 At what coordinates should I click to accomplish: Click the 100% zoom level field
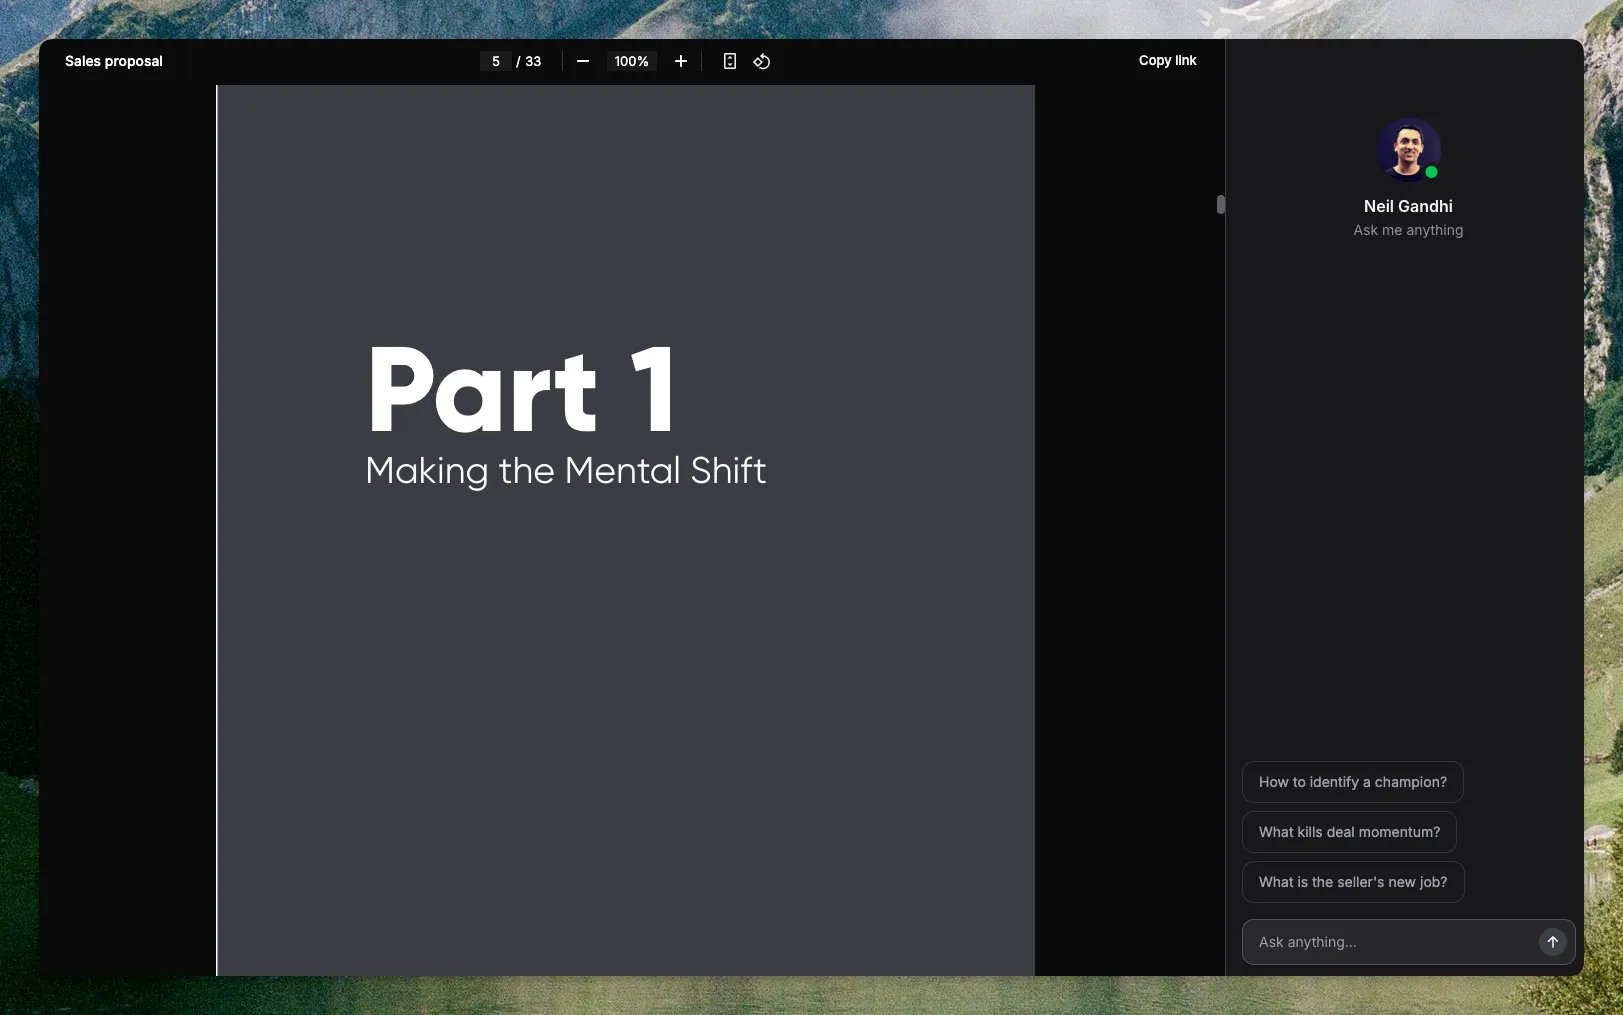point(632,61)
